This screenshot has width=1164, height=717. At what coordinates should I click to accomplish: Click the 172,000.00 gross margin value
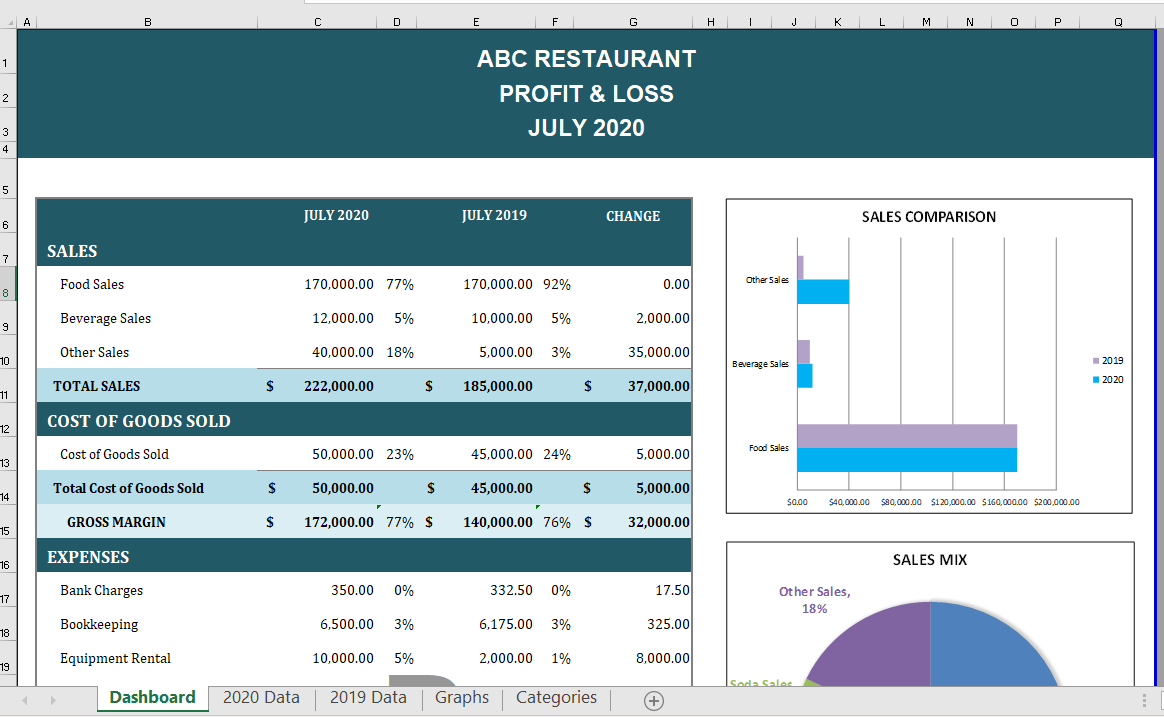339,523
